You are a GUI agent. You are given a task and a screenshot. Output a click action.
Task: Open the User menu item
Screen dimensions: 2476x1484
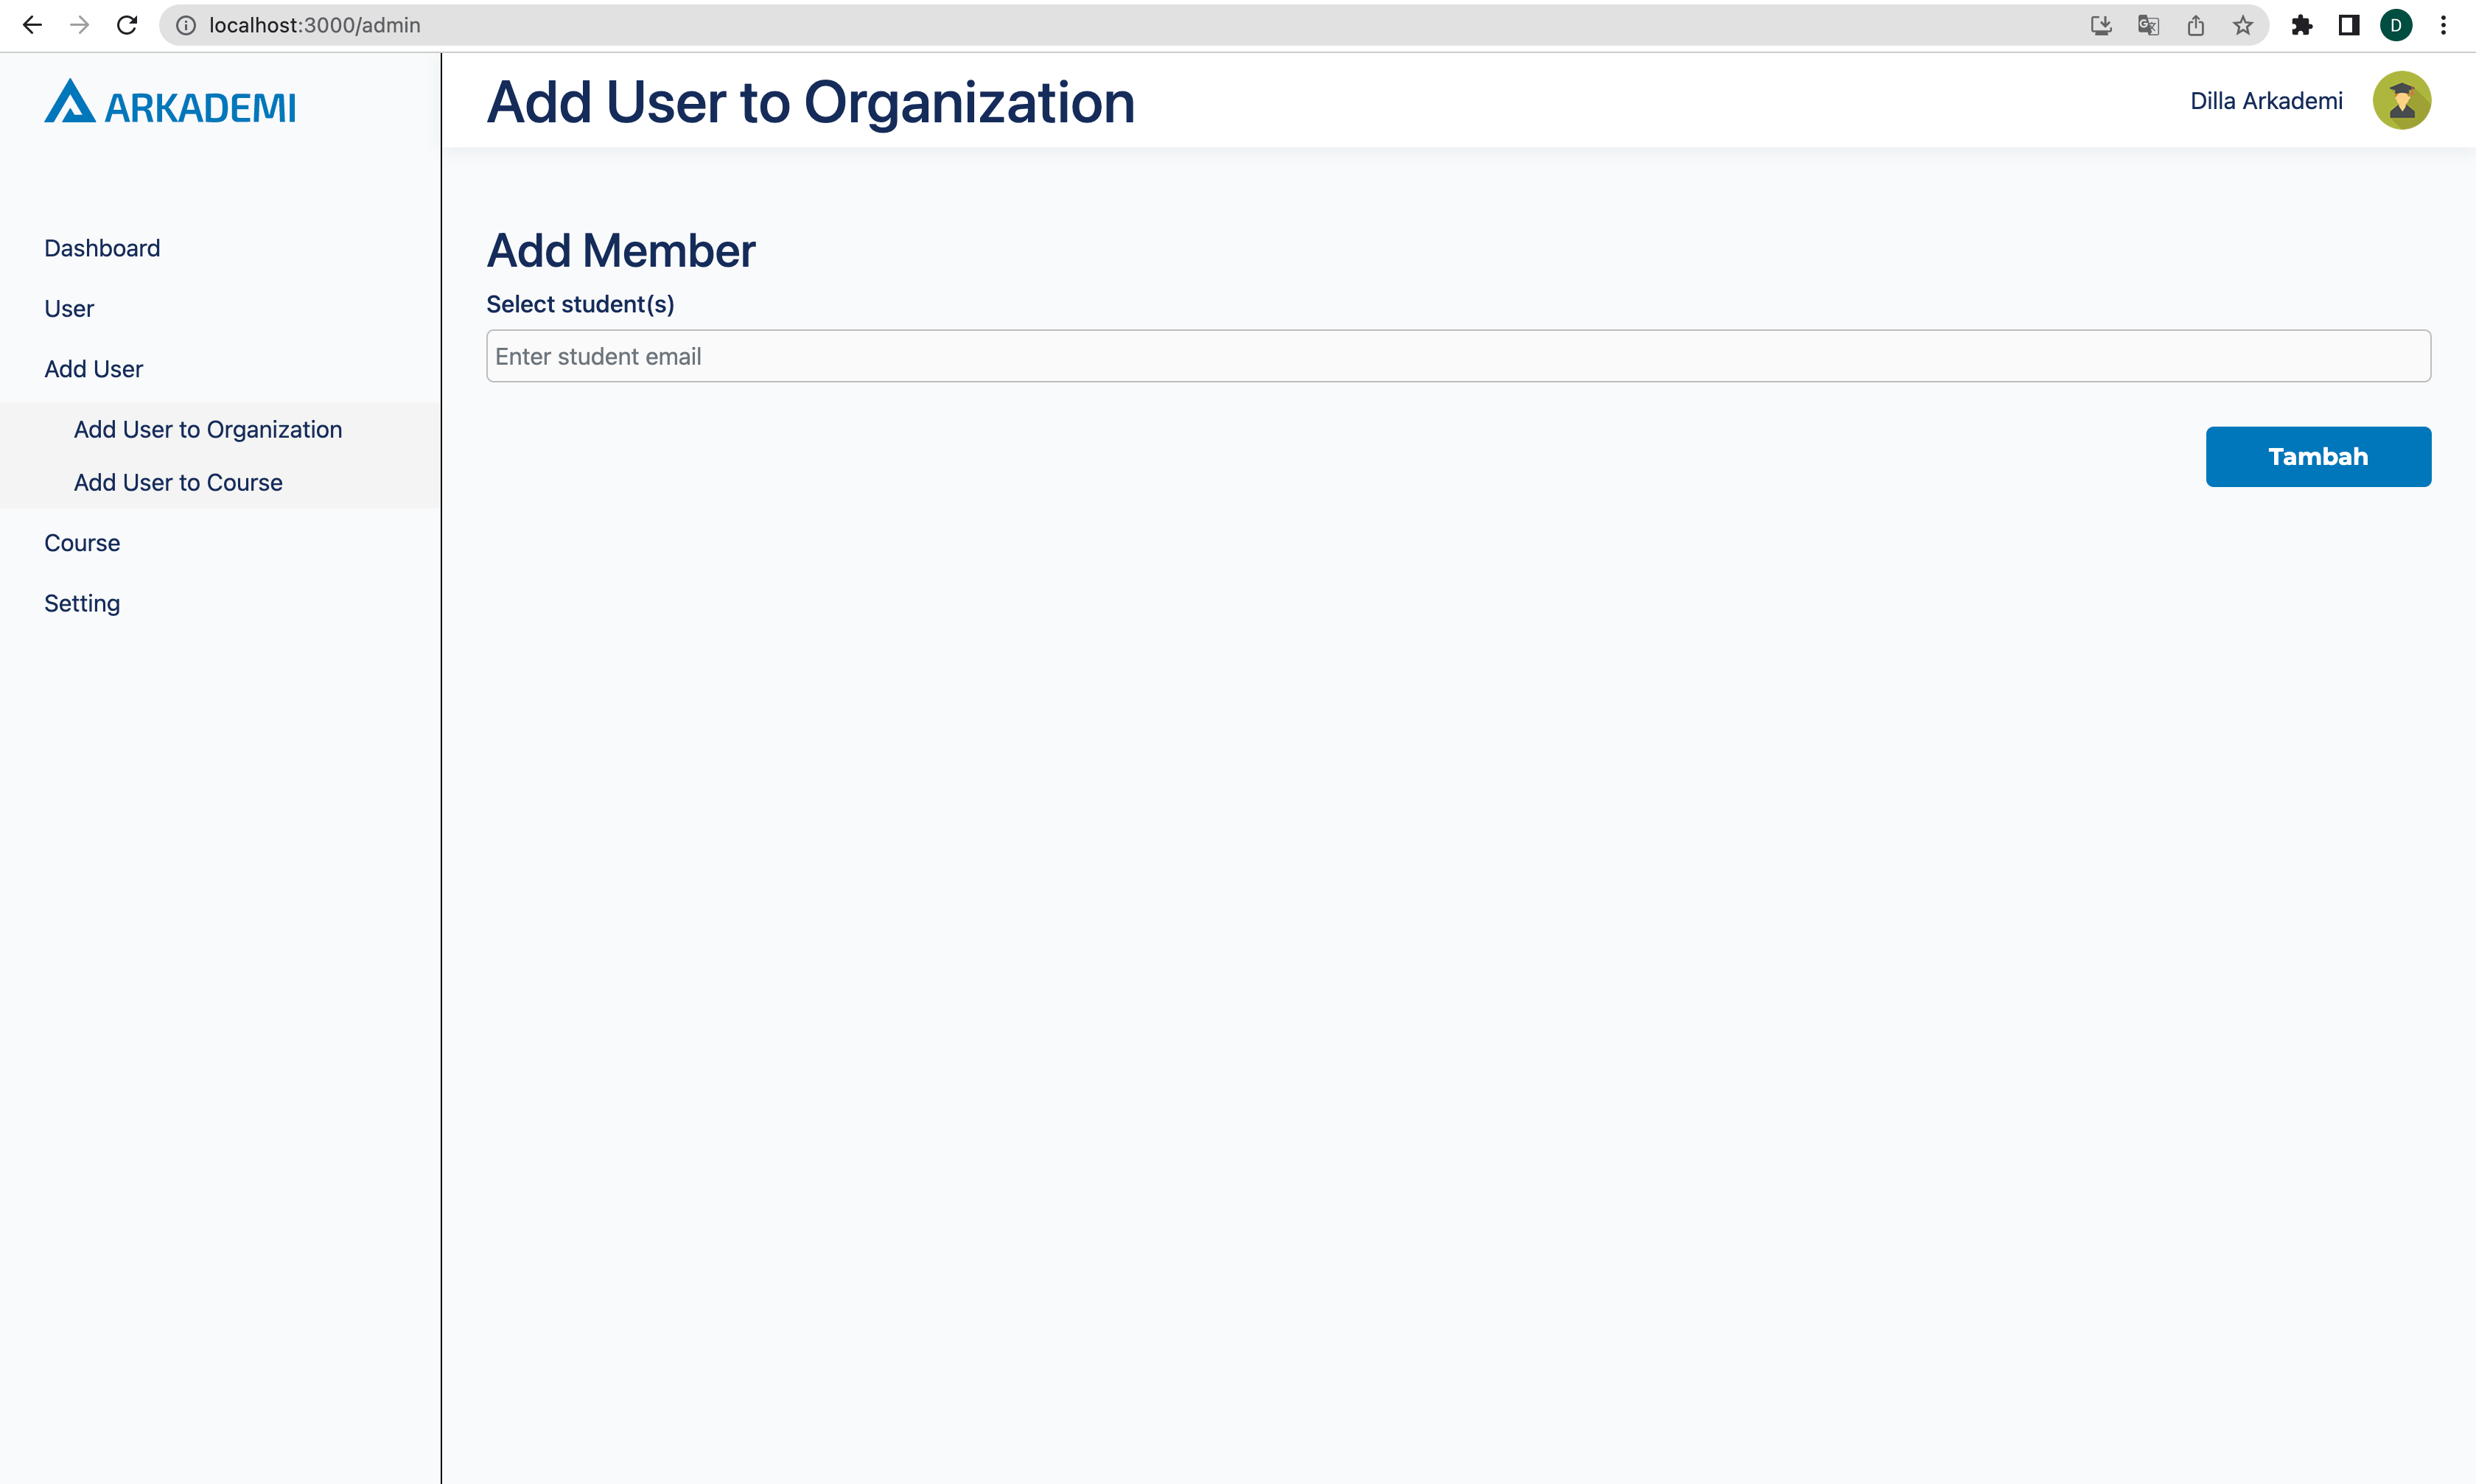69,309
